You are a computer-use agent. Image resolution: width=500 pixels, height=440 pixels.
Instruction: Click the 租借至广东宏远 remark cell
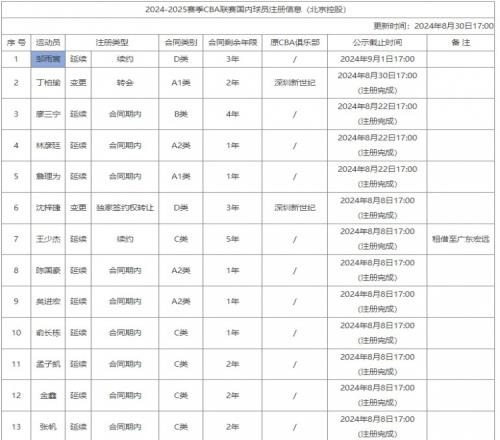tap(461, 239)
